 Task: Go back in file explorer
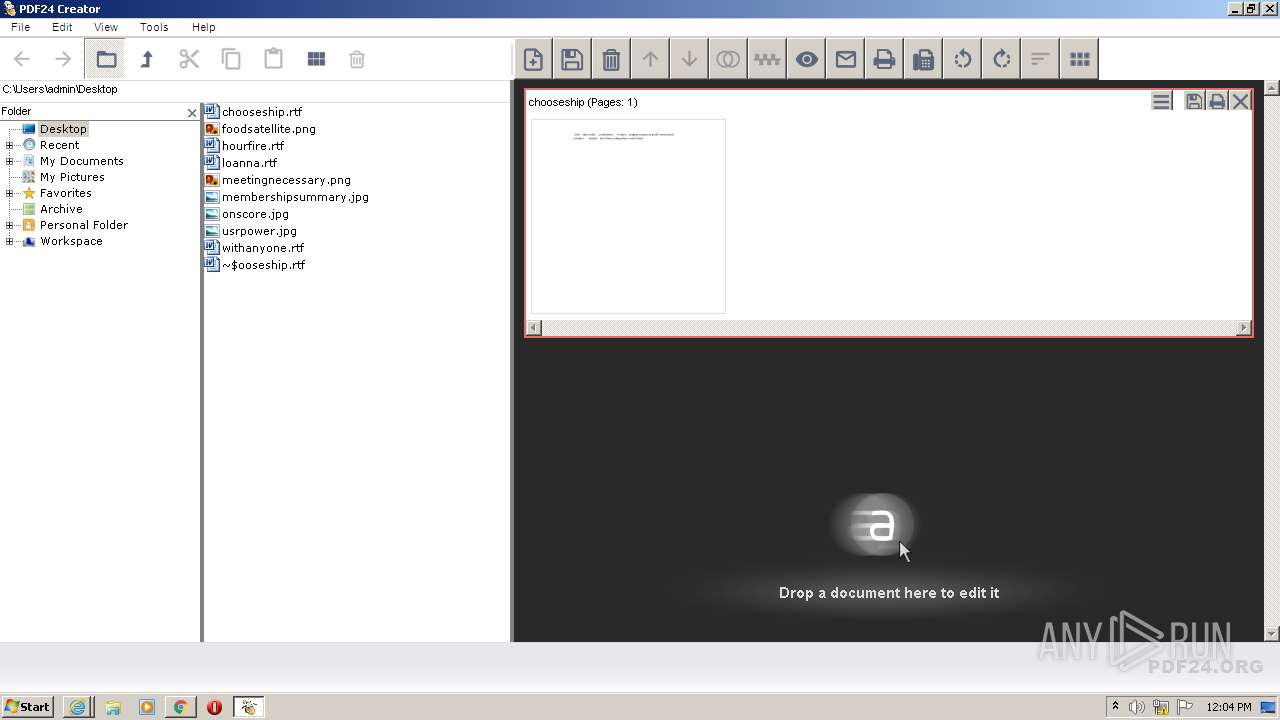pos(22,59)
